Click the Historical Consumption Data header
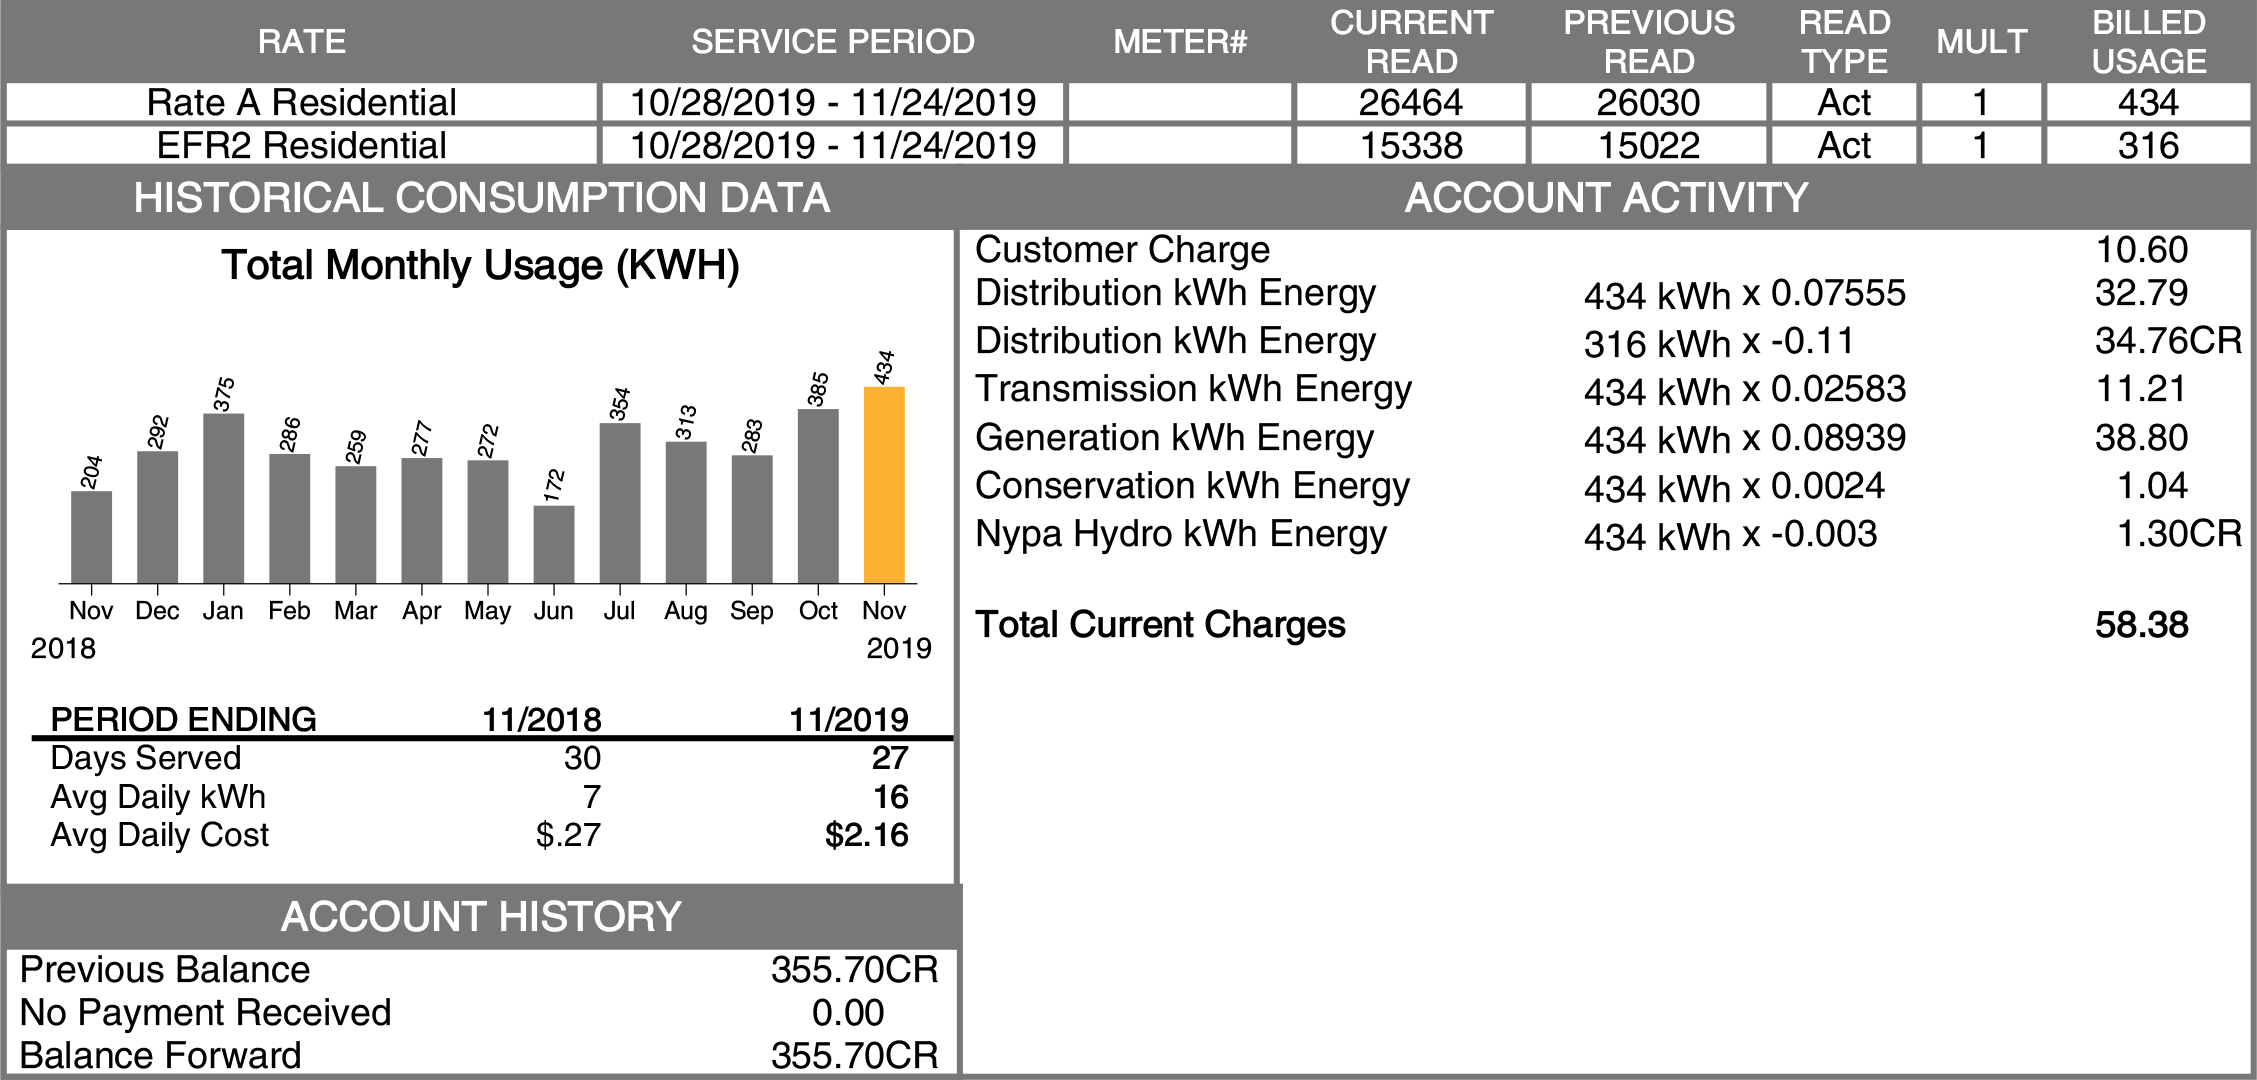 (x=481, y=198)
